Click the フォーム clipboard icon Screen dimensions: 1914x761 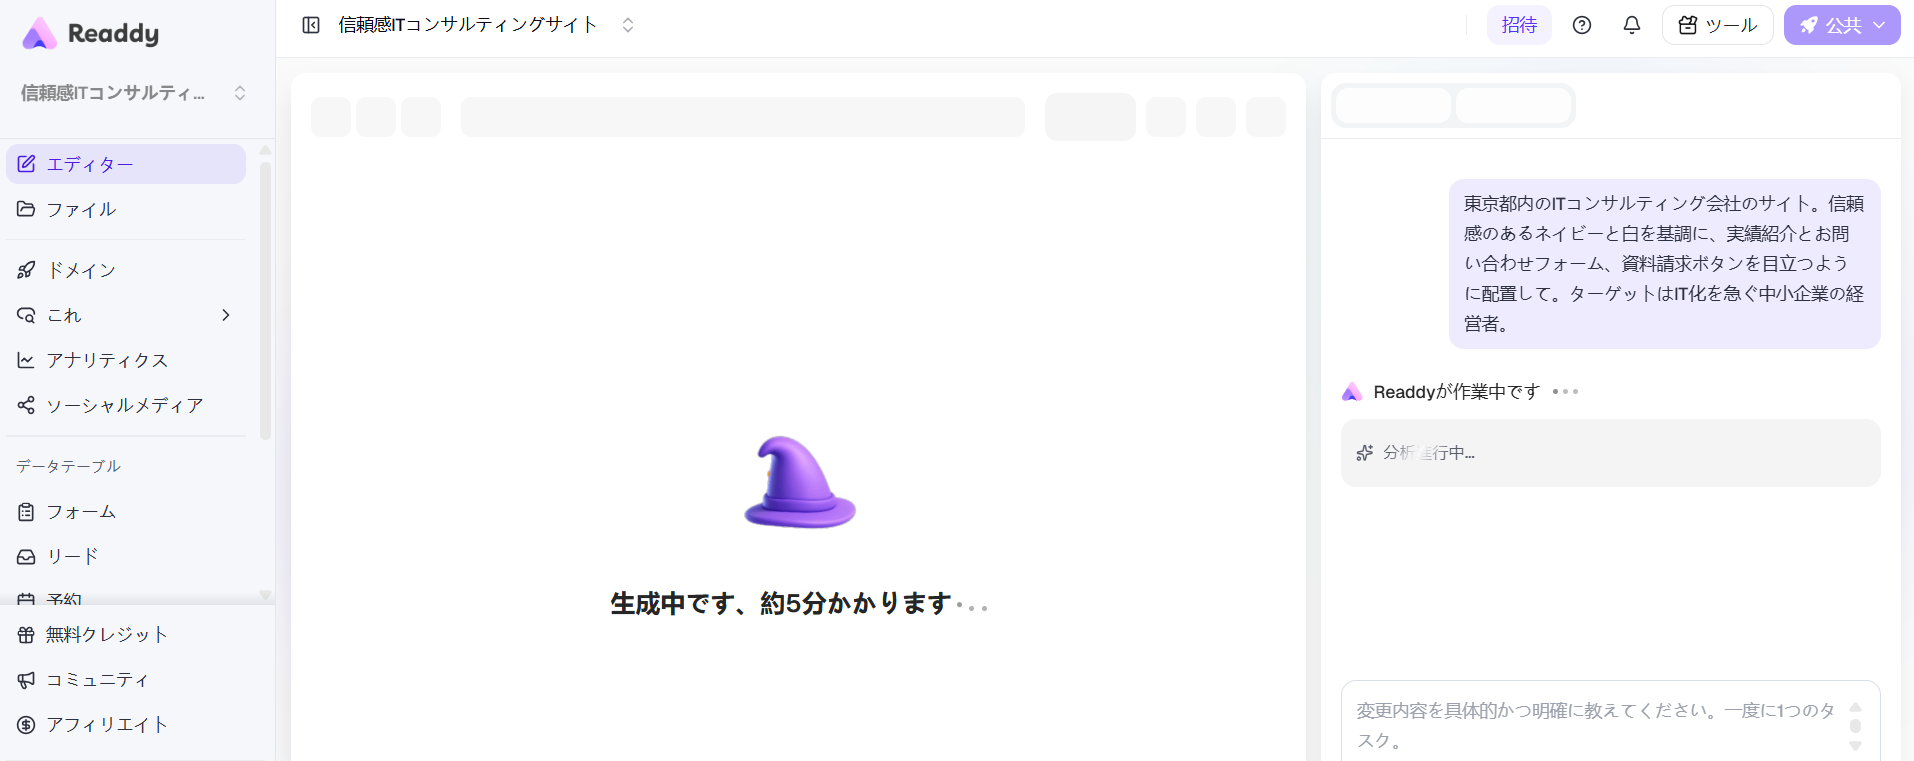click(26, 512)
